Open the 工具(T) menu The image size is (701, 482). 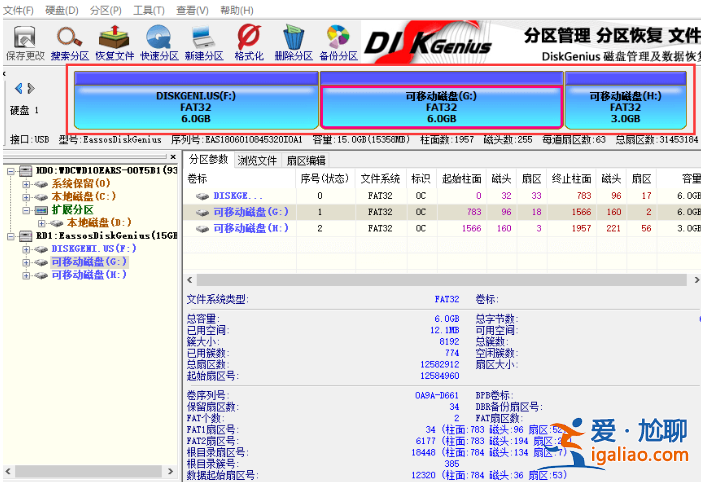pos(149,10)
